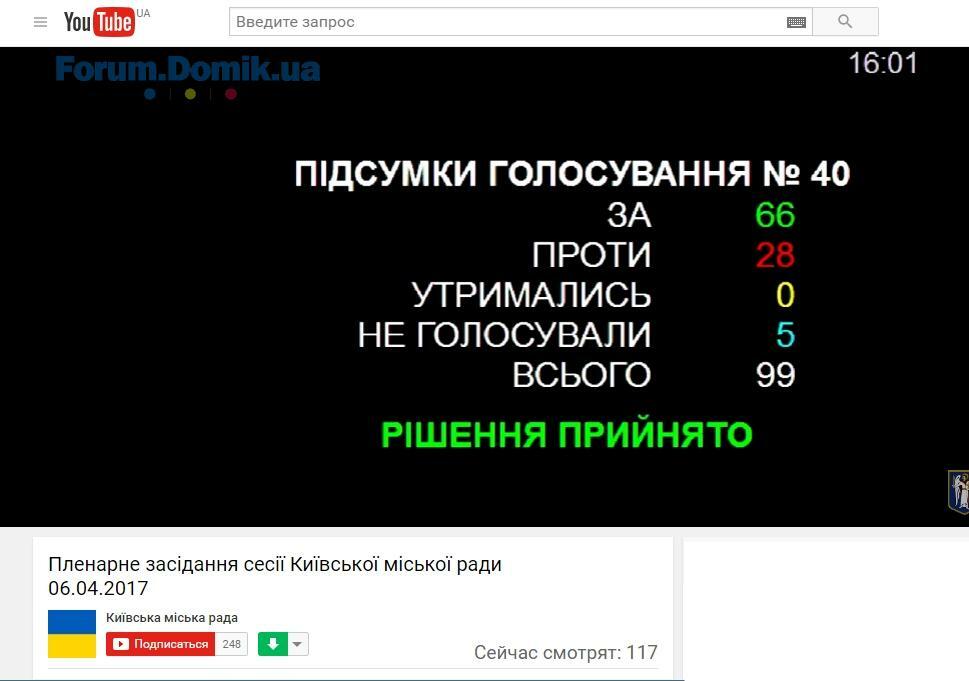This screenshot has width=969, height=681.
Task: Click the Kyiv coat of arms watermark
Action: click(x=958, y=491)
